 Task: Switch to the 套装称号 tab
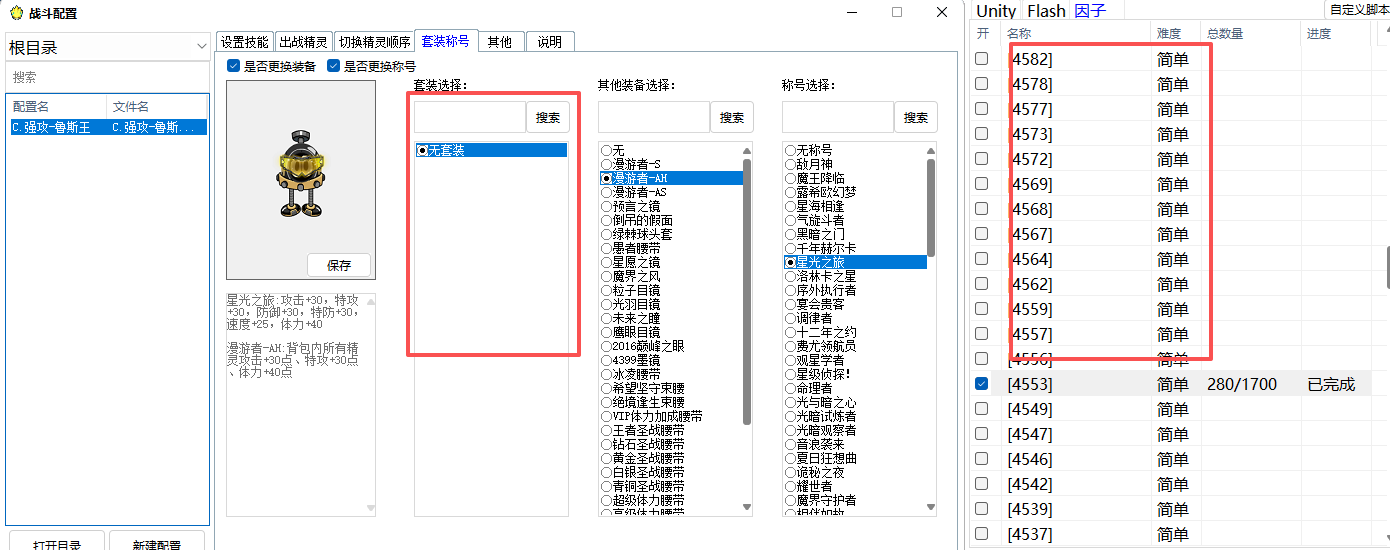tap(445, 41)
